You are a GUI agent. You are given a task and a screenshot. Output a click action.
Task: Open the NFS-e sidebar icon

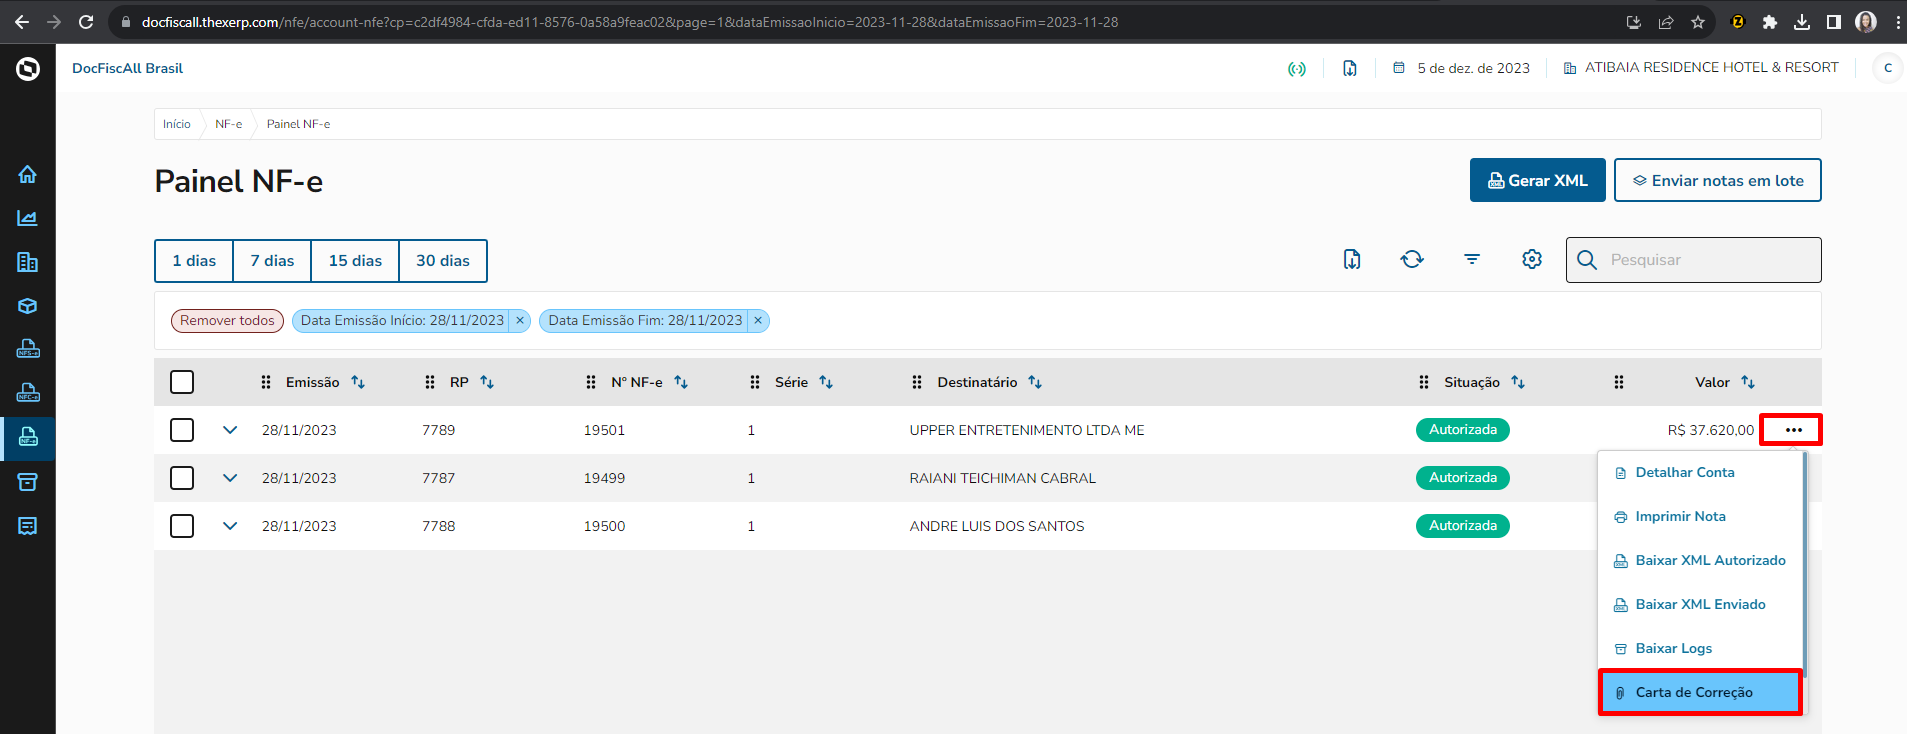click(x=27, y=349)
